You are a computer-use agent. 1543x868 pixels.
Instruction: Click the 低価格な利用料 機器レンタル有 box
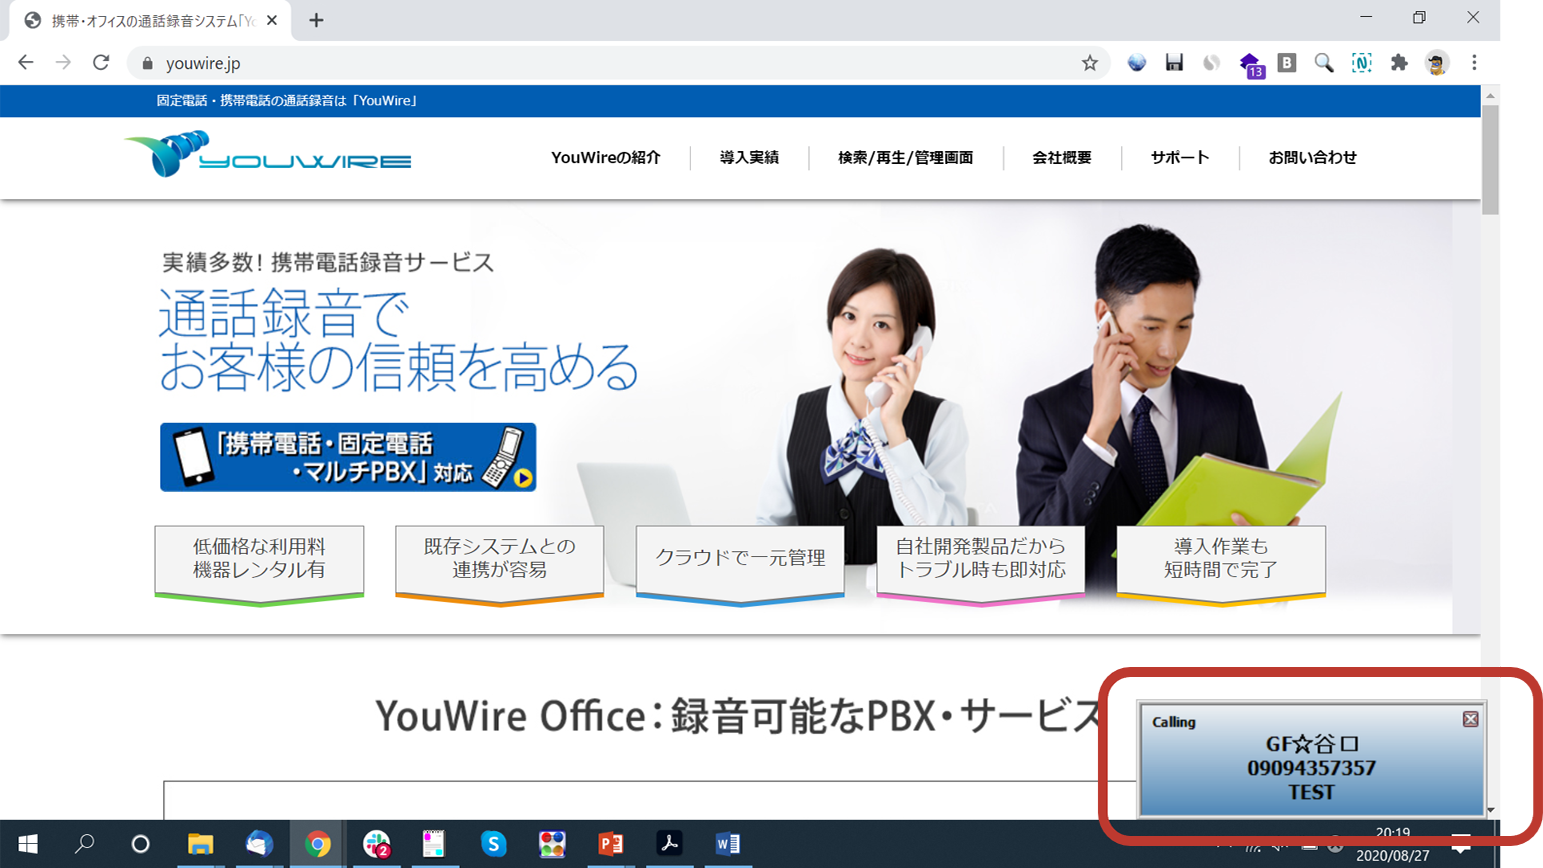click(259, 564)
